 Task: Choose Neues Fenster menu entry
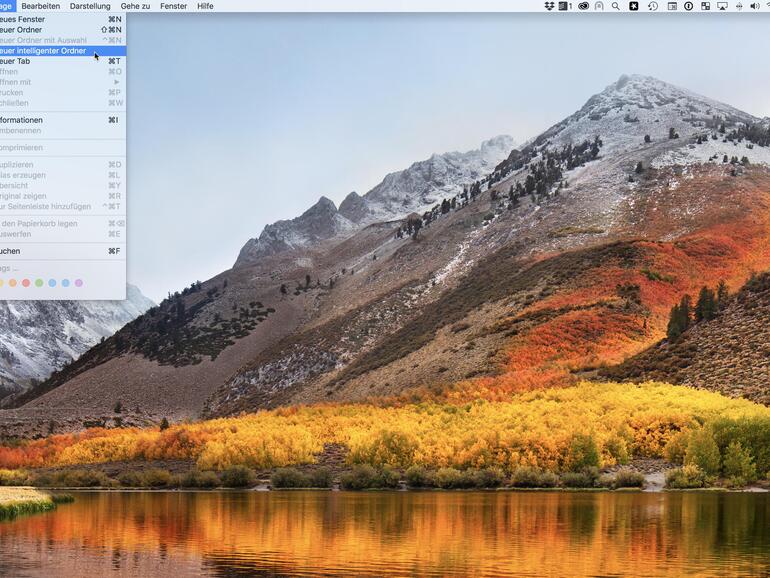[63, 19]
